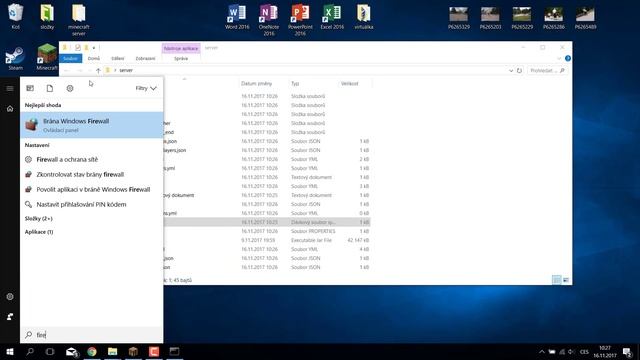Expand the Filtry dropdown
The height and width of the screenshot is (360, 640).
[x=146, y=88]
